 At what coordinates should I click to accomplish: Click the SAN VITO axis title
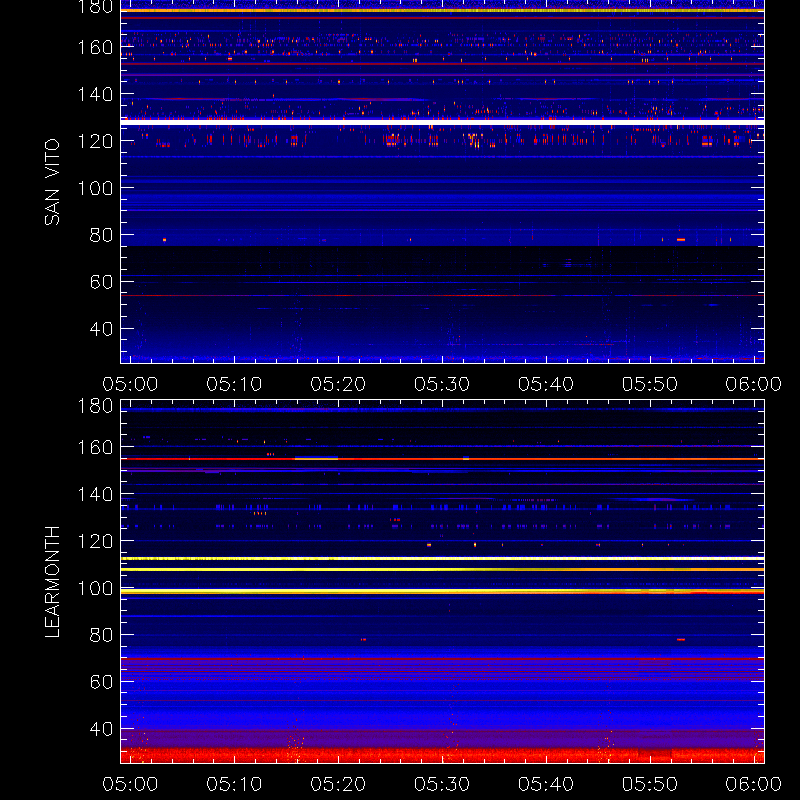[52, 182]
